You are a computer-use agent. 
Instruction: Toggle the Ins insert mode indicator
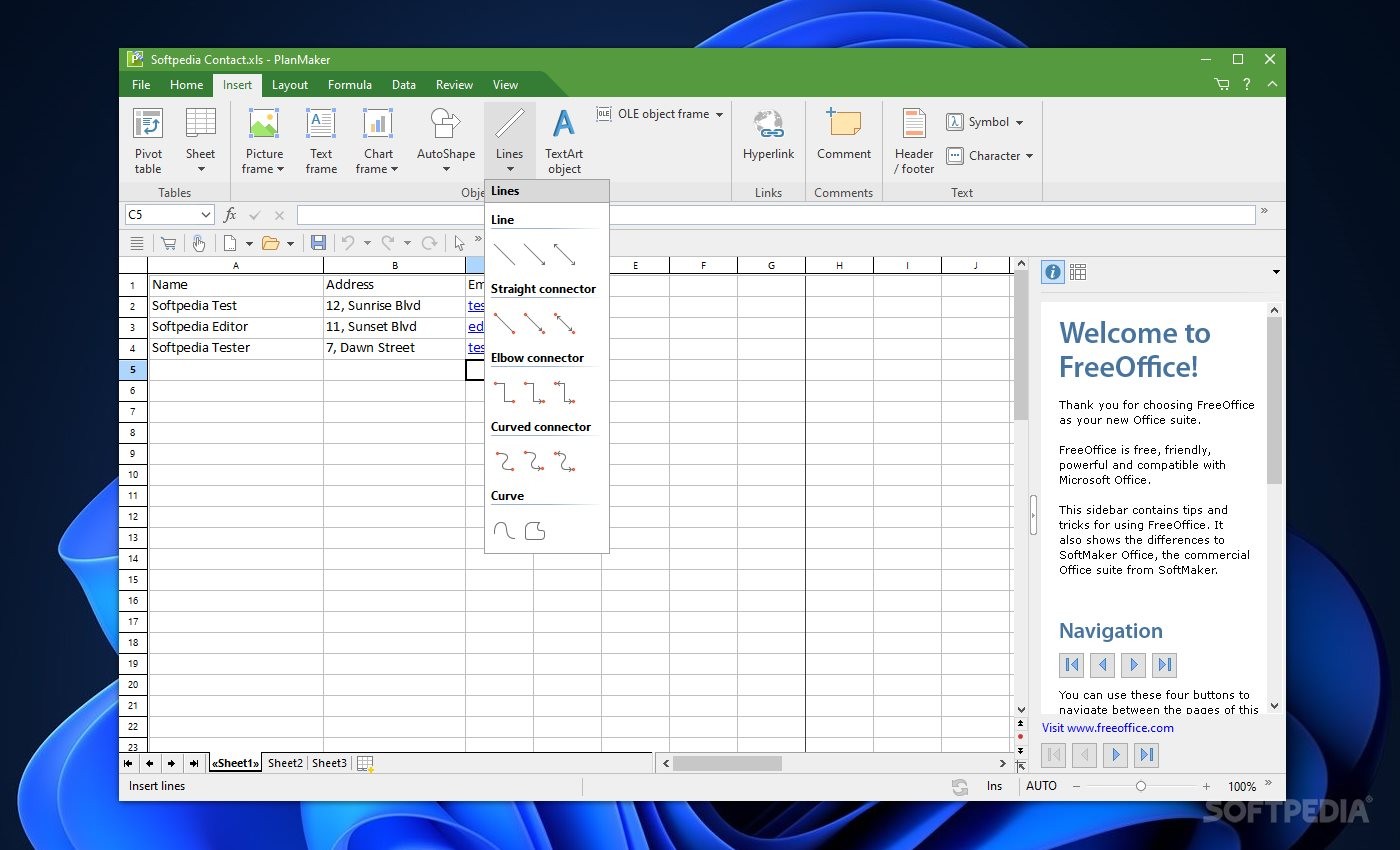coord(994,786)
